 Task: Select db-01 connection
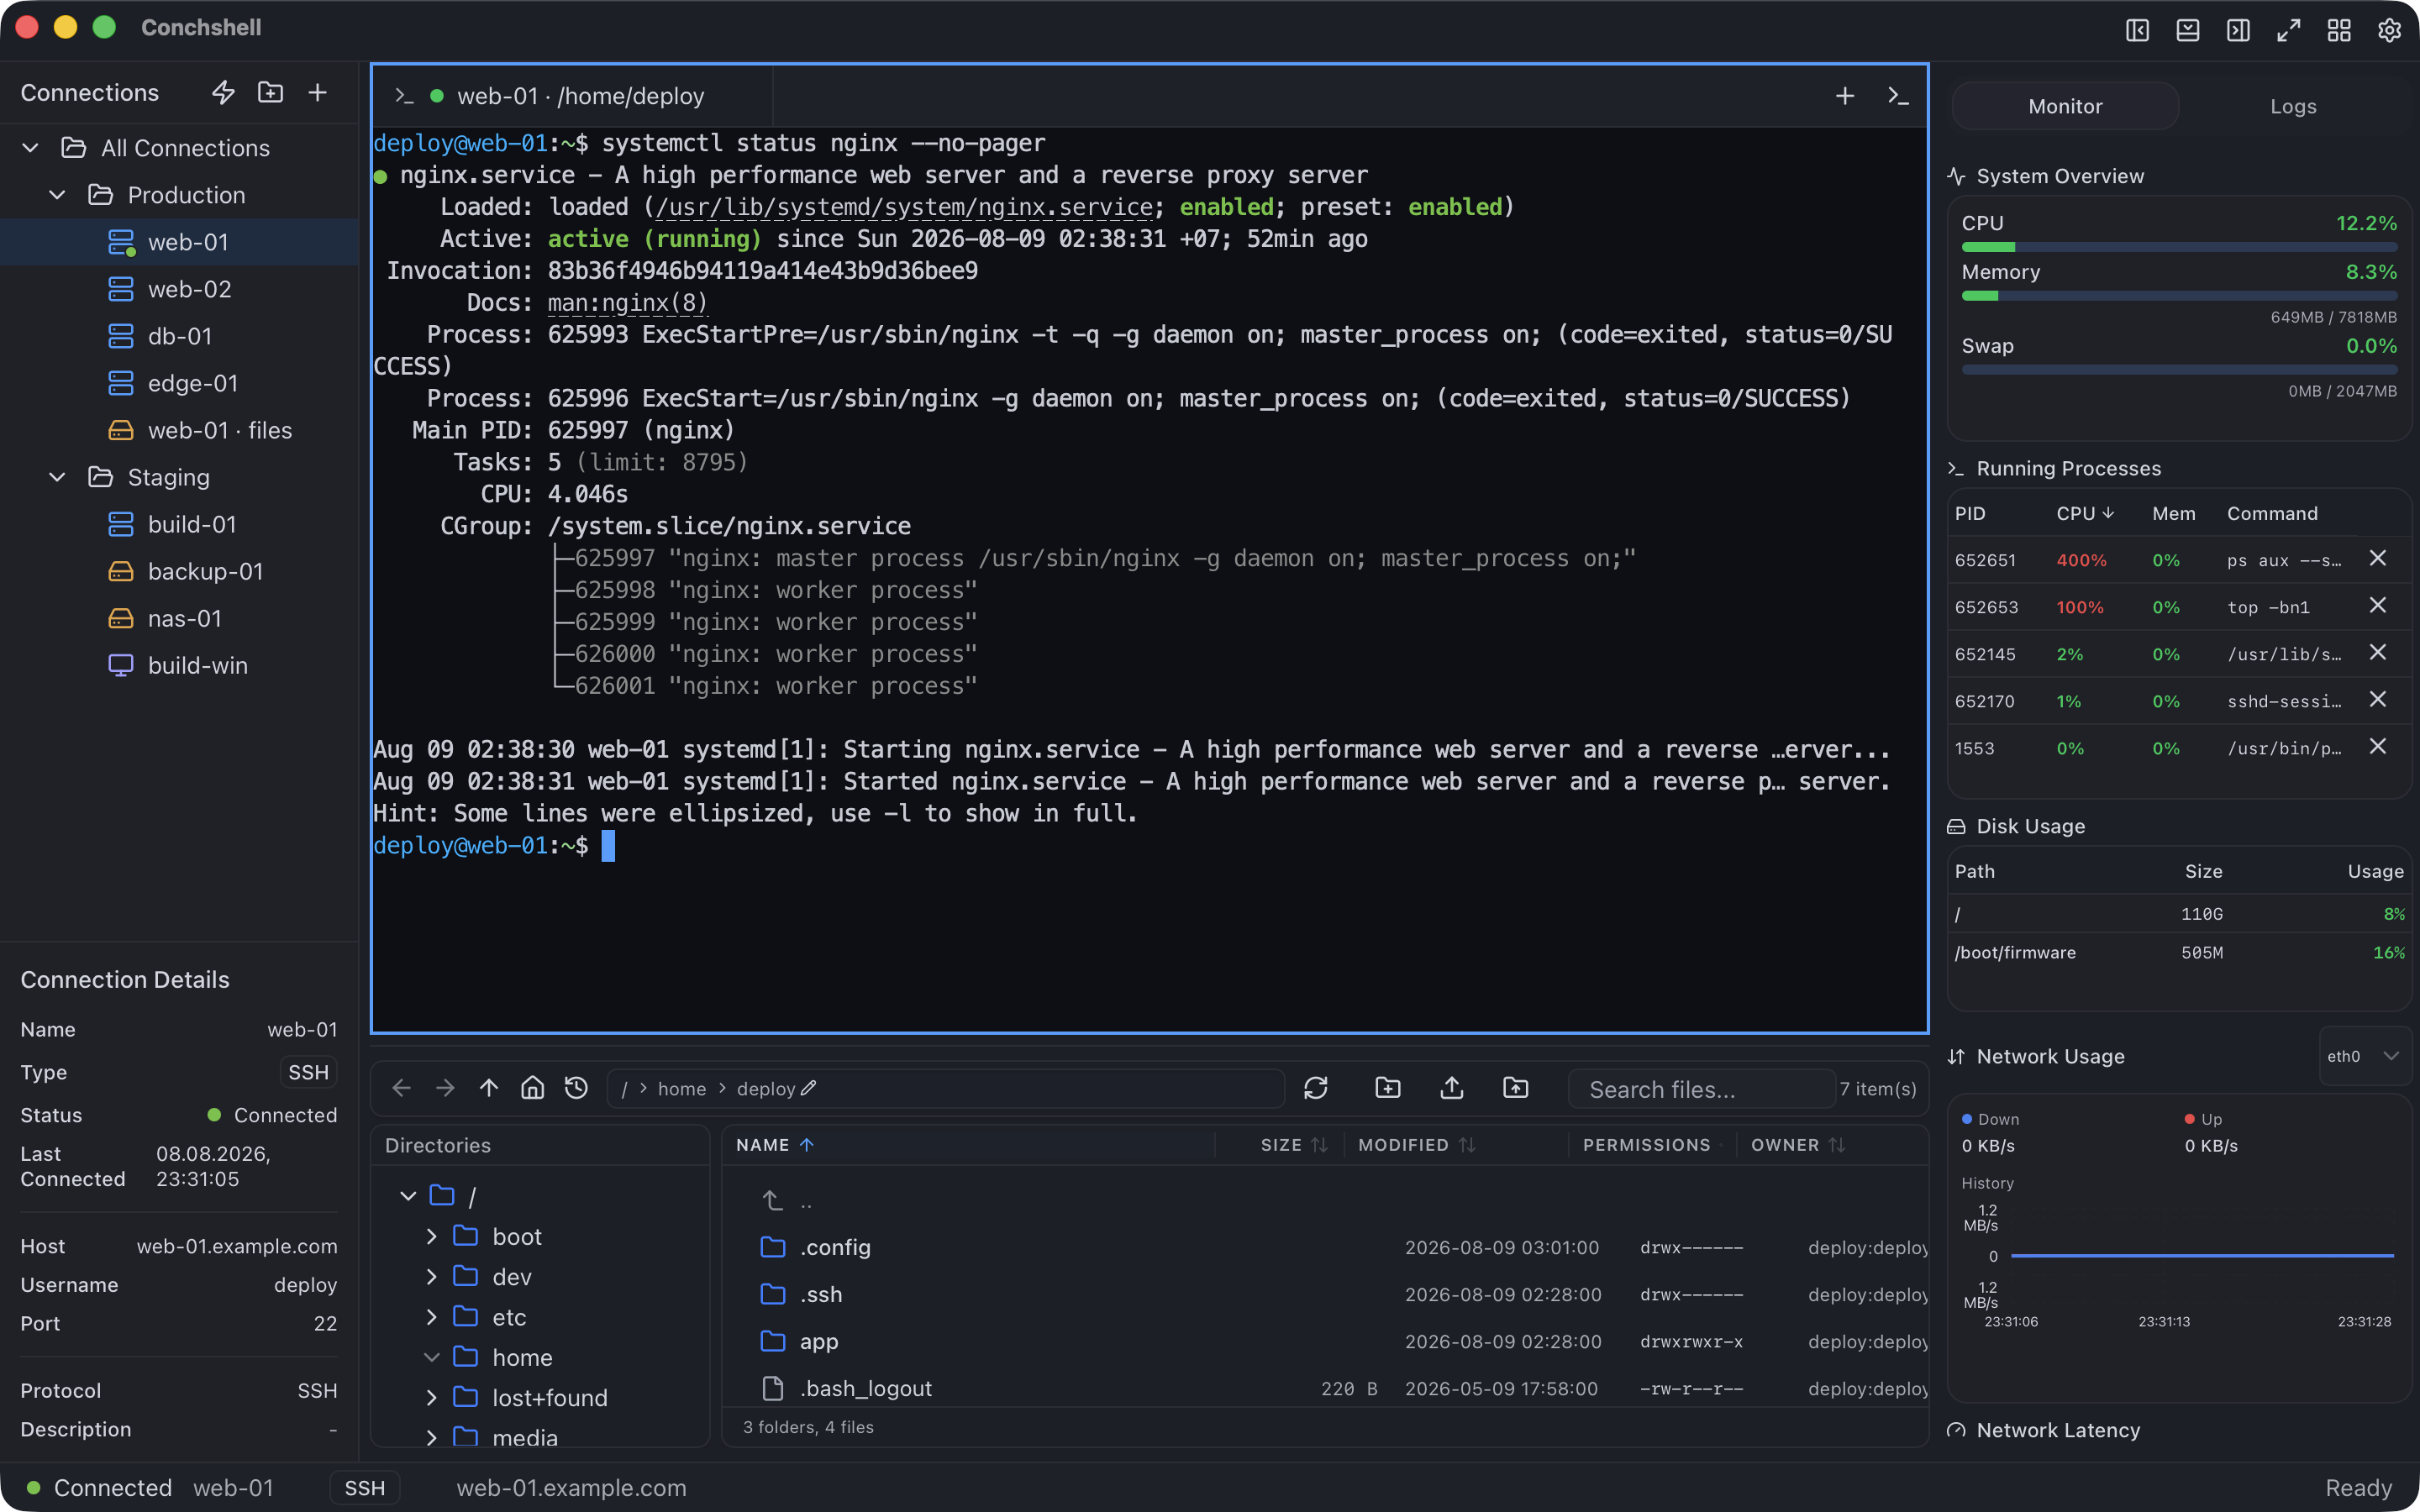179,336
